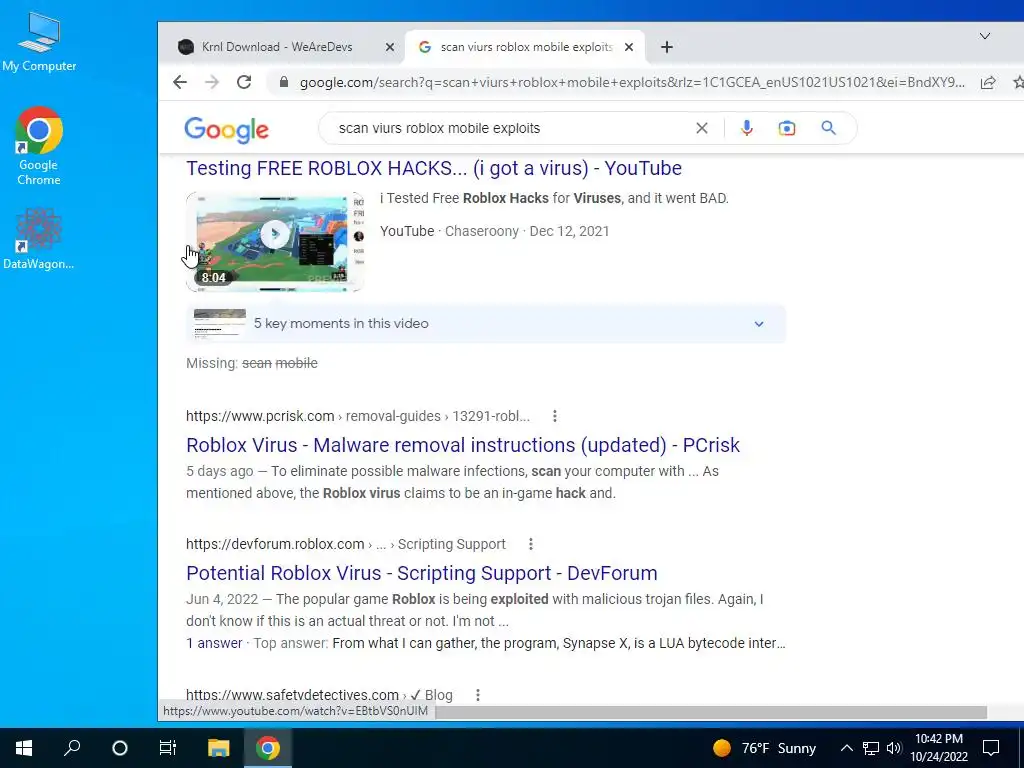
Task: Open Roblox Virus Malware removal instructions link
Action: pyautogui.click(x=463, y=445)
